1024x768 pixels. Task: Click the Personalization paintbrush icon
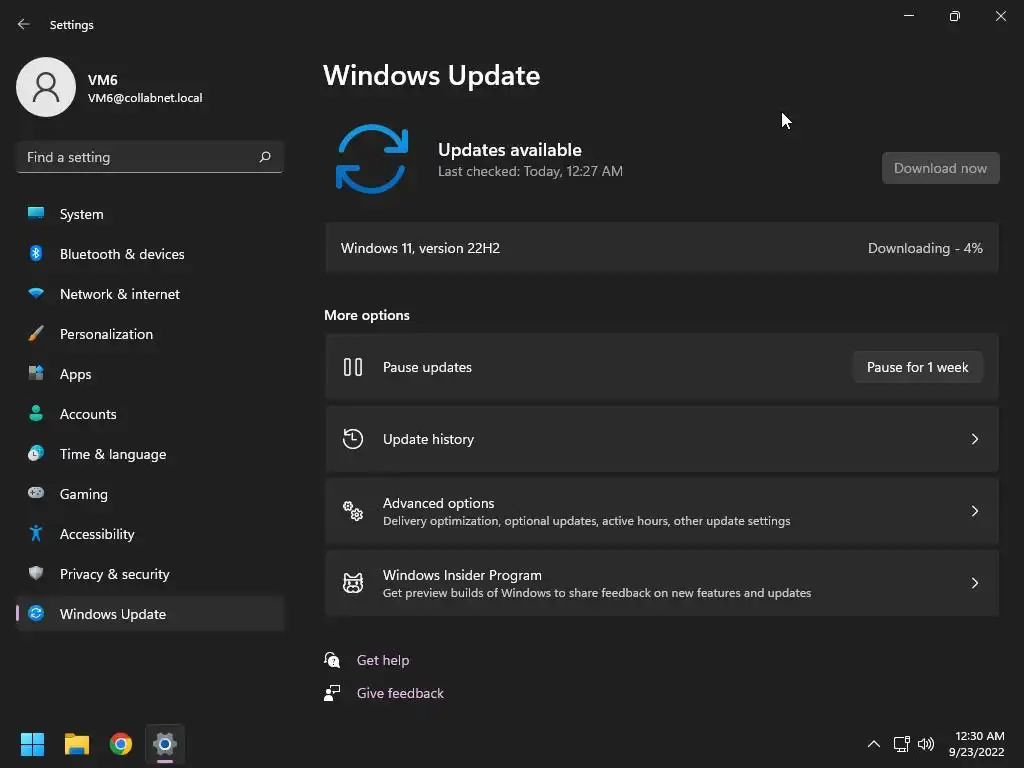point(36,334)
